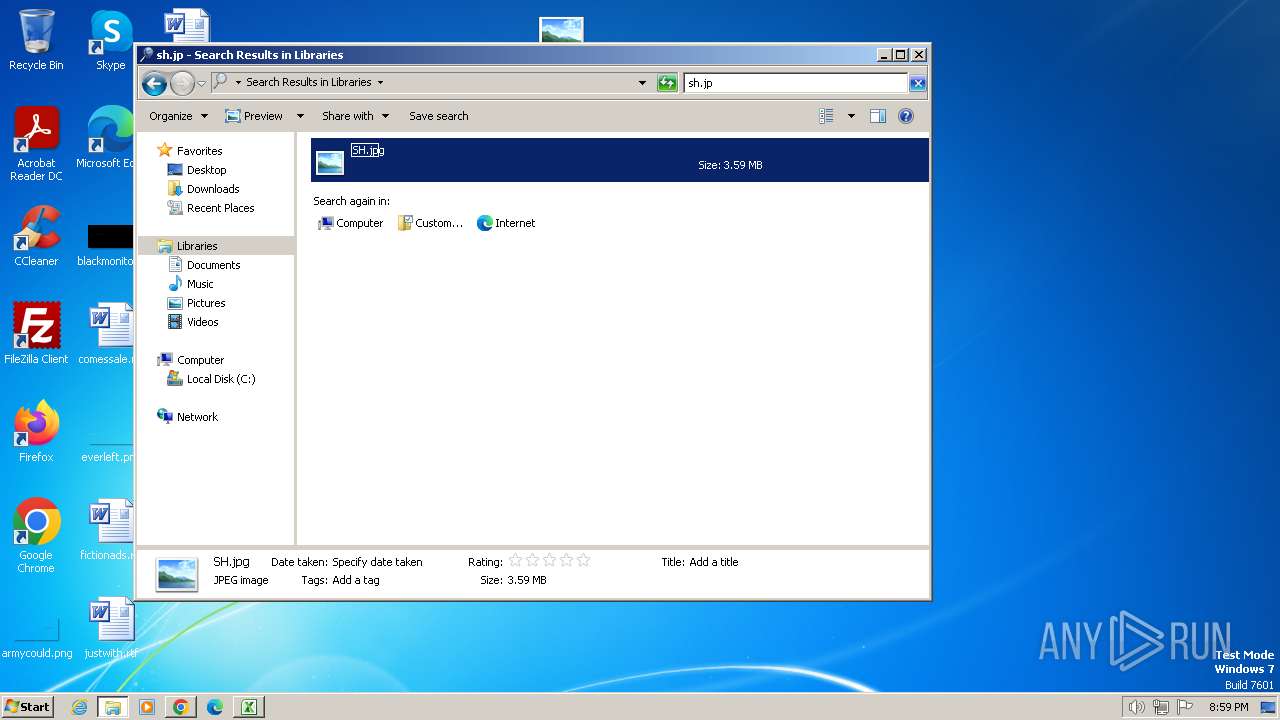Open Music library
1280x720 pixels.
pyautogui.click(x=200, y=284)
